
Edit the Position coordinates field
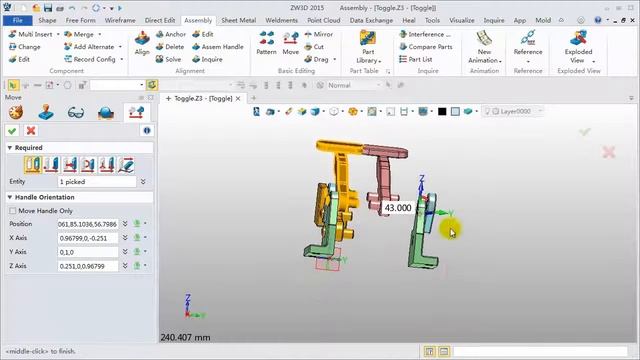(88, 224)
